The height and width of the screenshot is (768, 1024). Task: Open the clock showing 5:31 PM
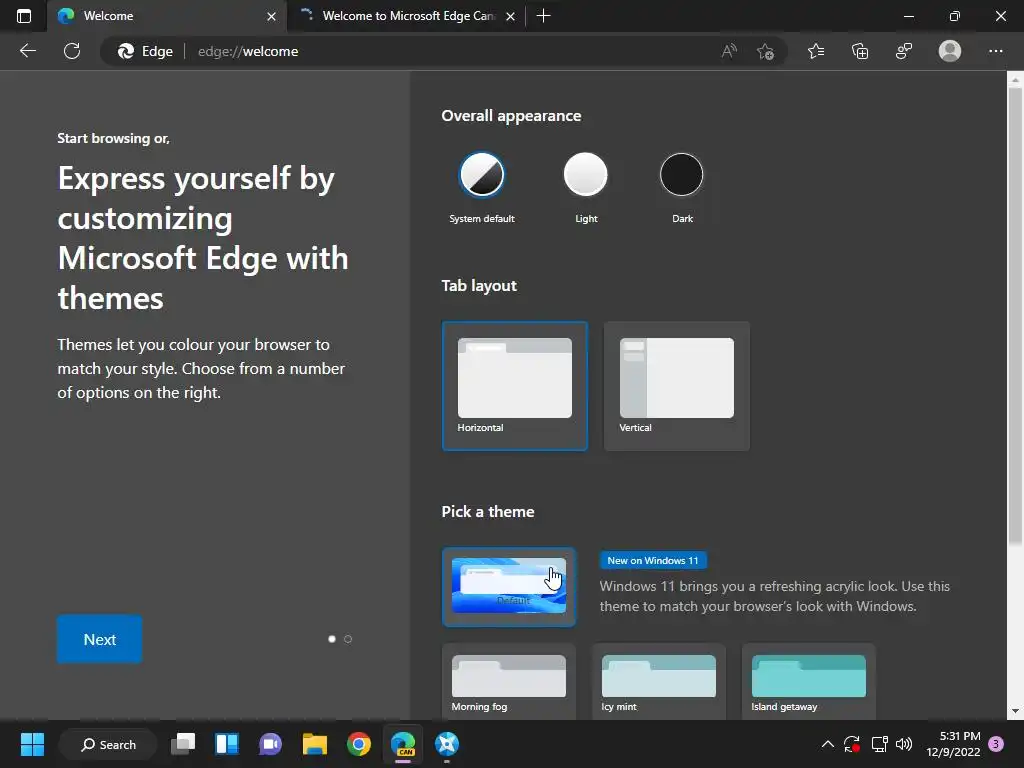[x=953, y=744]
